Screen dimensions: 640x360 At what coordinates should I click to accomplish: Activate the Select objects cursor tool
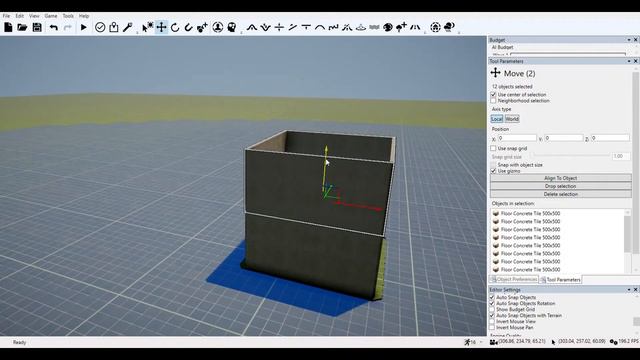147,27
